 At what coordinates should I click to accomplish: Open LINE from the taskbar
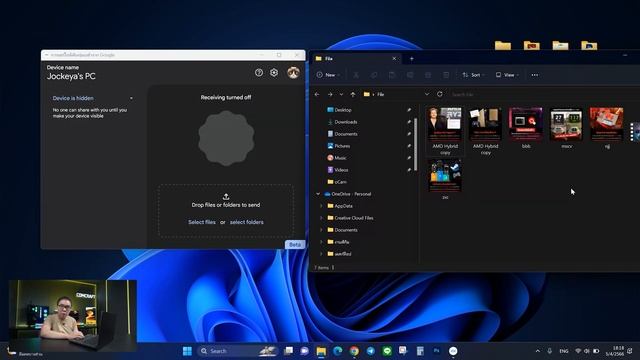pos(387,351)
